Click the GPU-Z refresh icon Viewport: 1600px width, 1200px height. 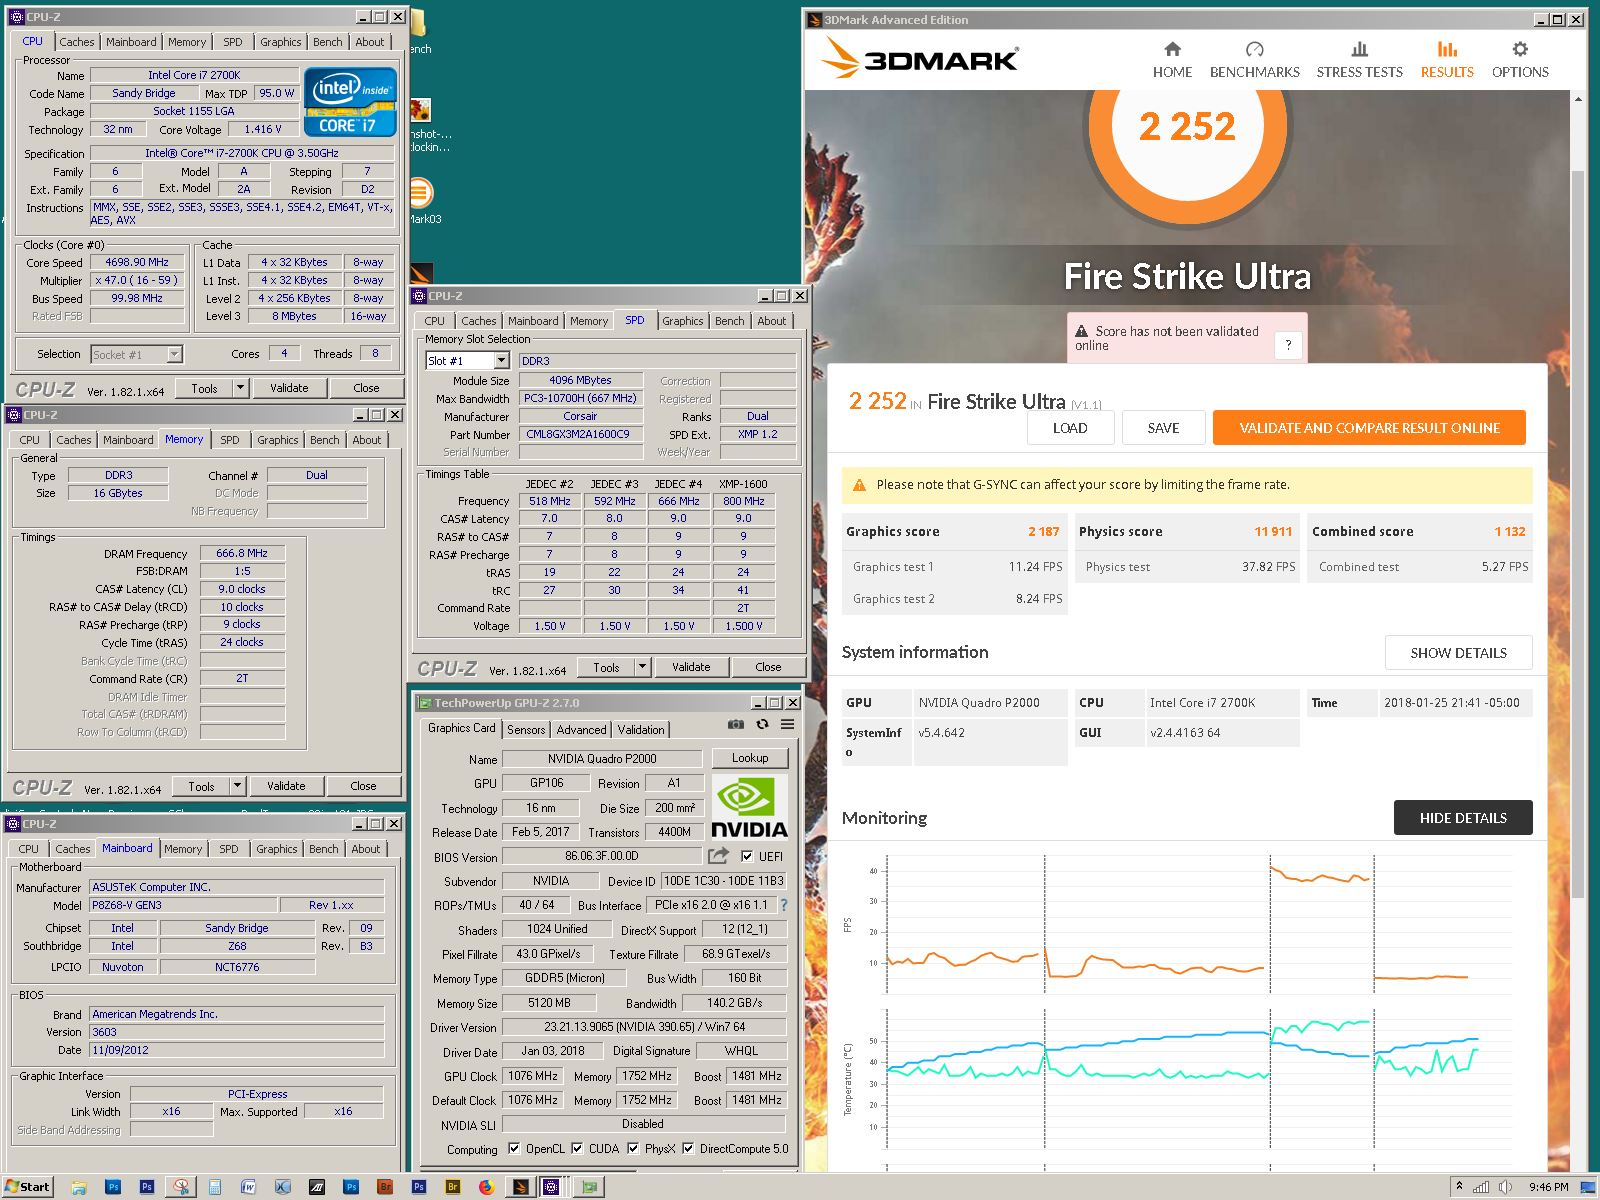point(762,724)
